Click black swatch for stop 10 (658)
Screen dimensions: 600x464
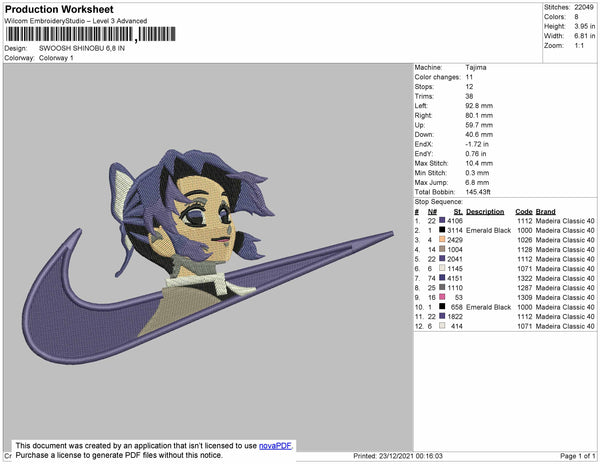pyautogui.click(x=442, y=306)
